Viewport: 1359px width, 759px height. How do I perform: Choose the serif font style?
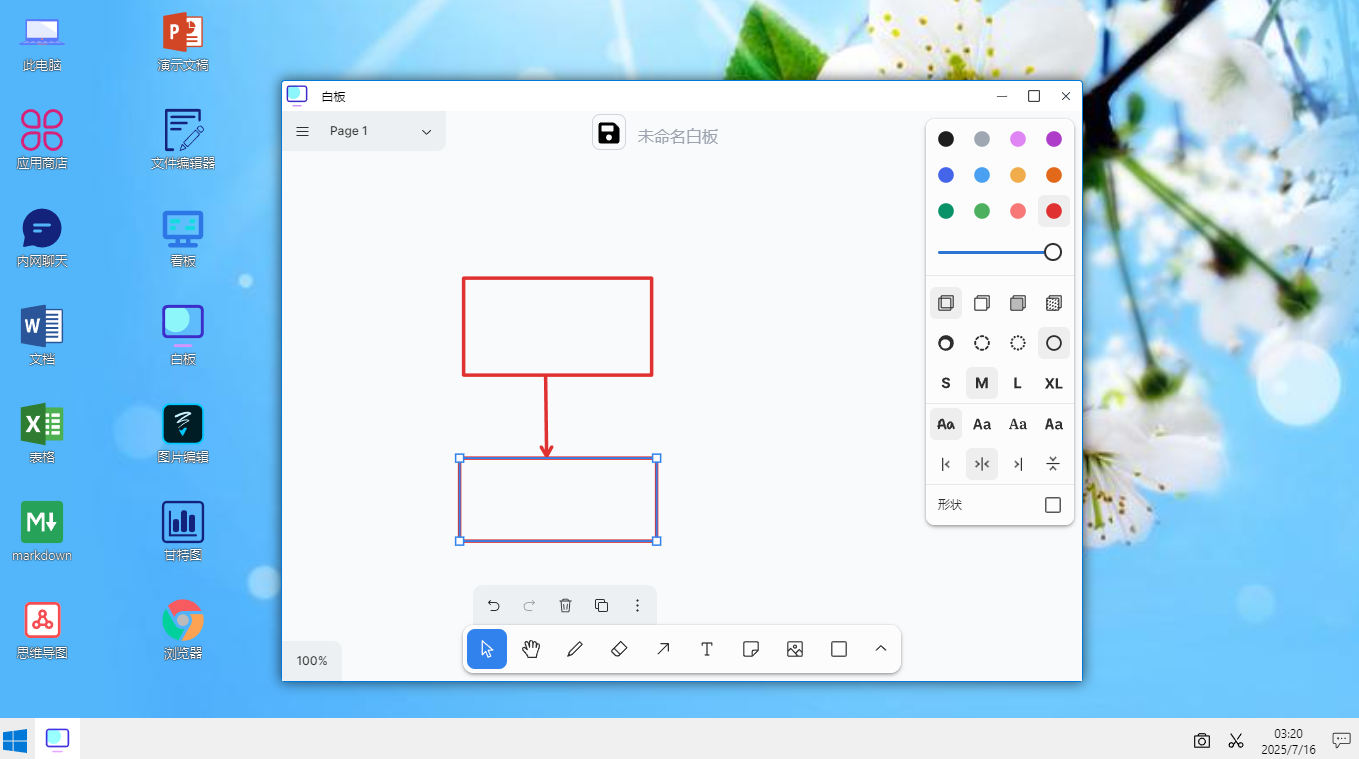coord(1018,424)
